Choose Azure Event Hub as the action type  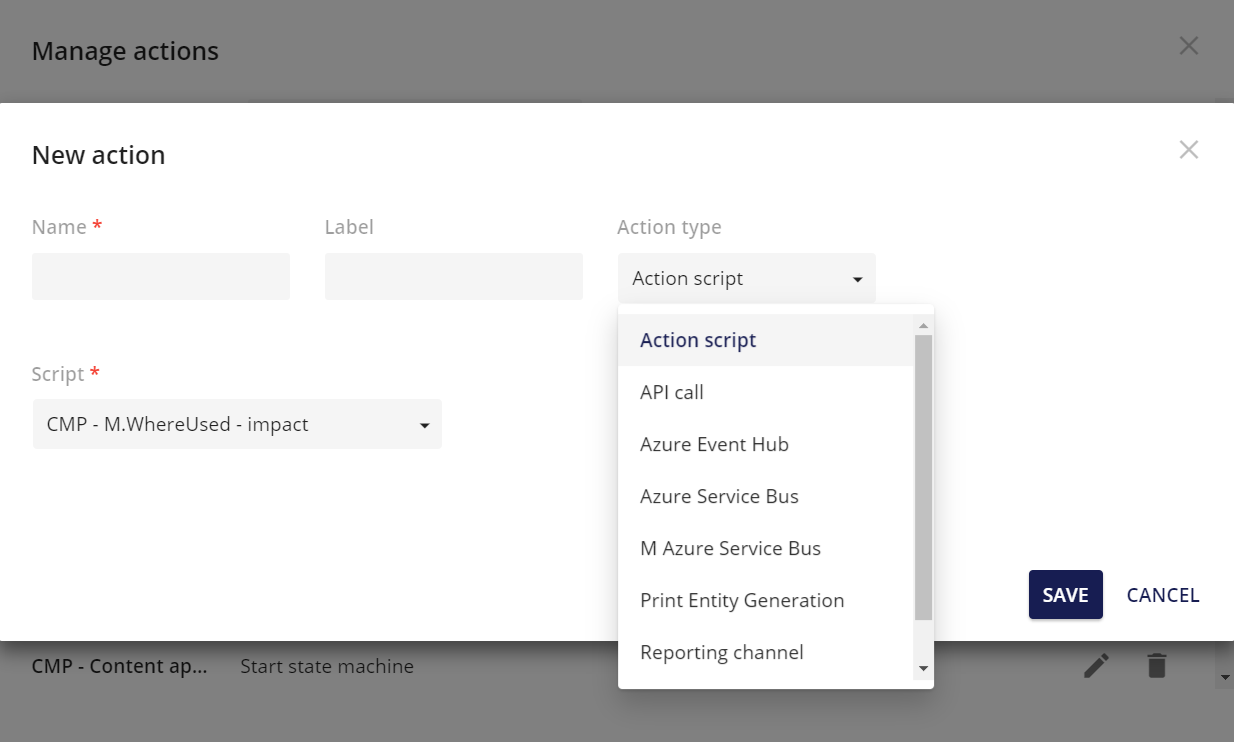point(714,444)
